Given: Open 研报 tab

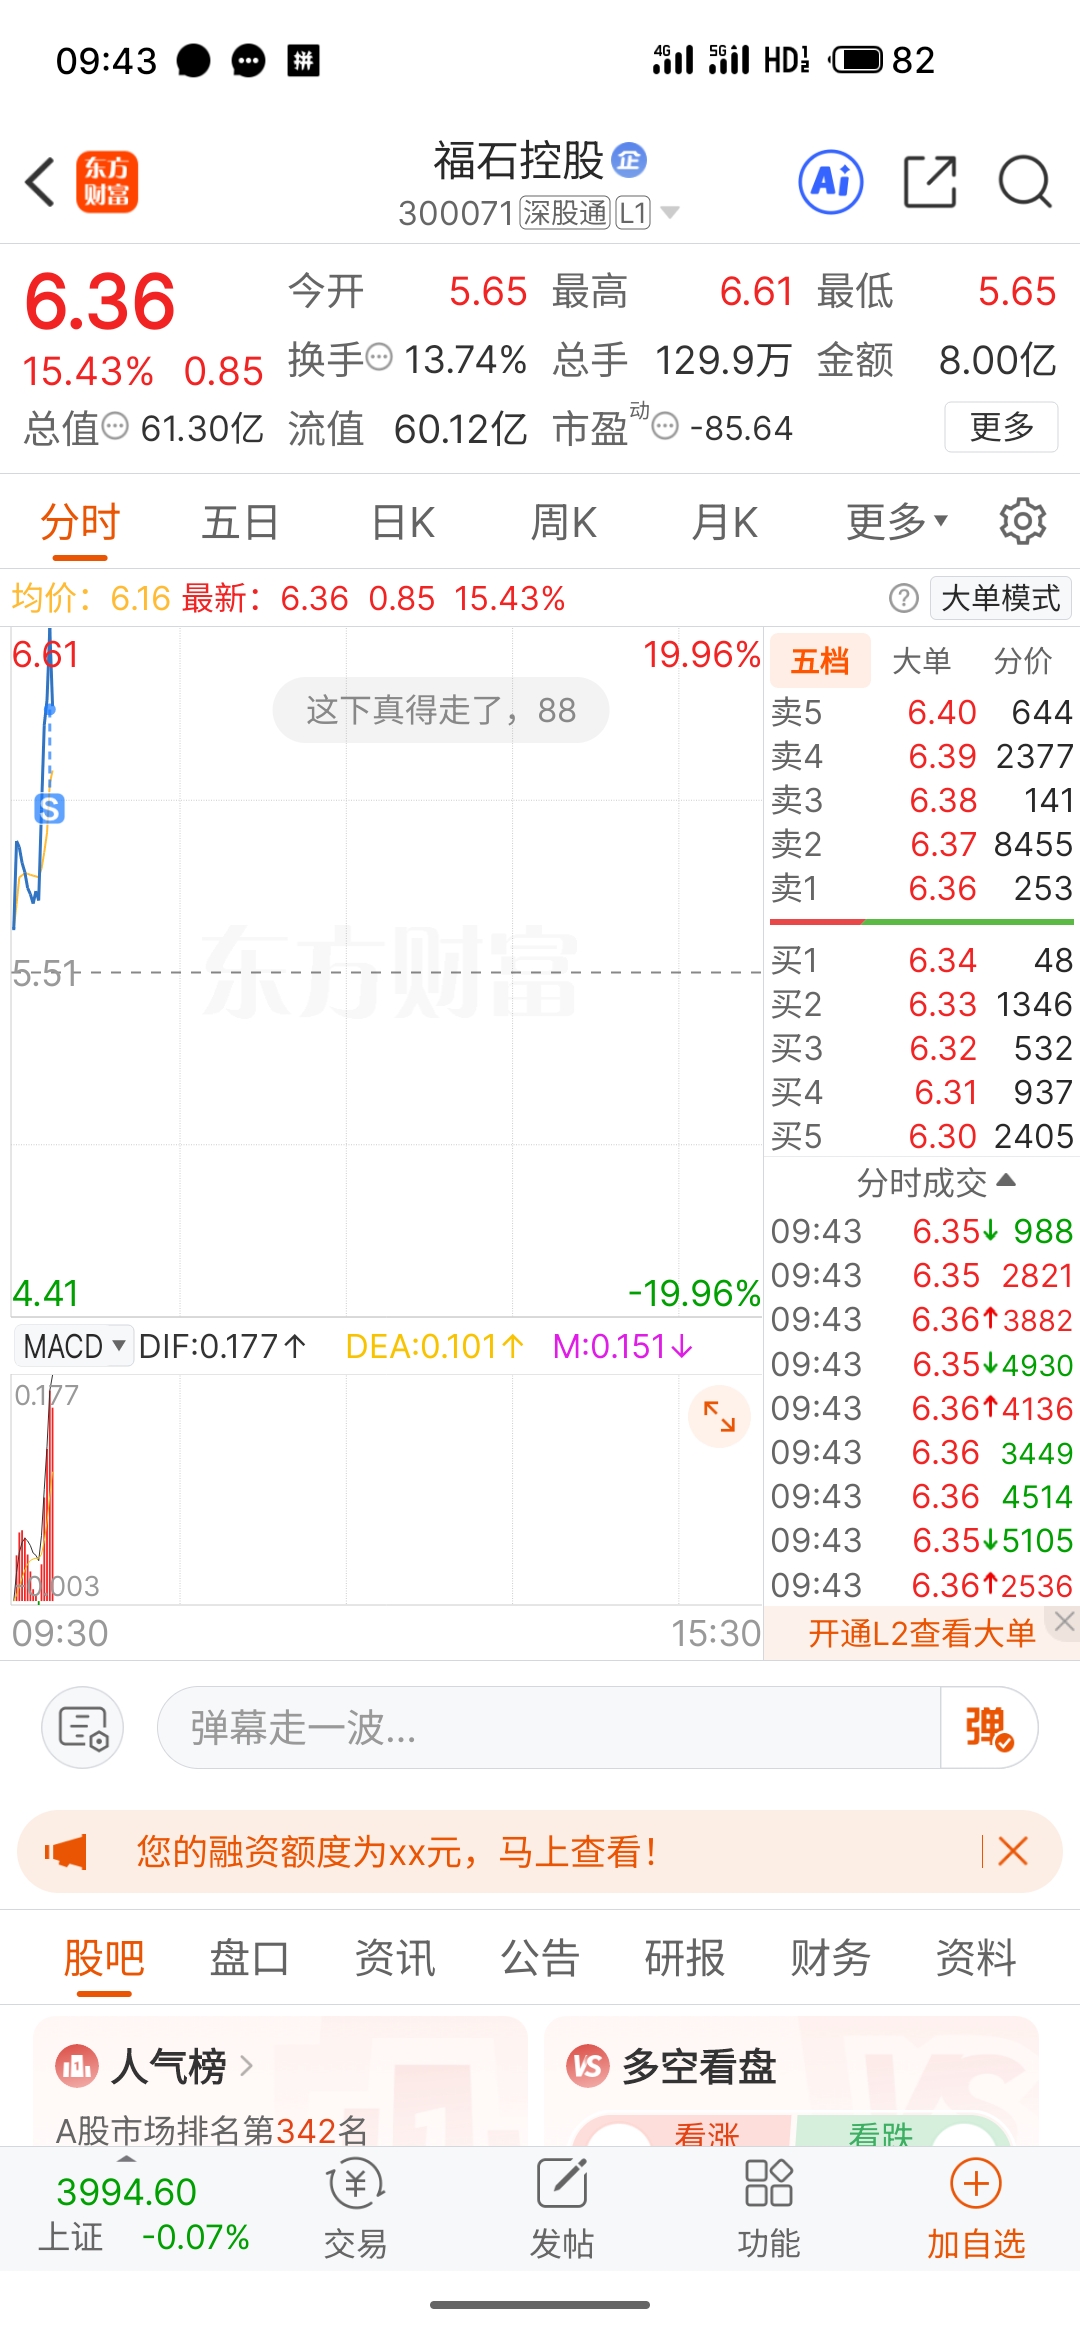Looking at the screenshot, I should tap(685, 1957).
